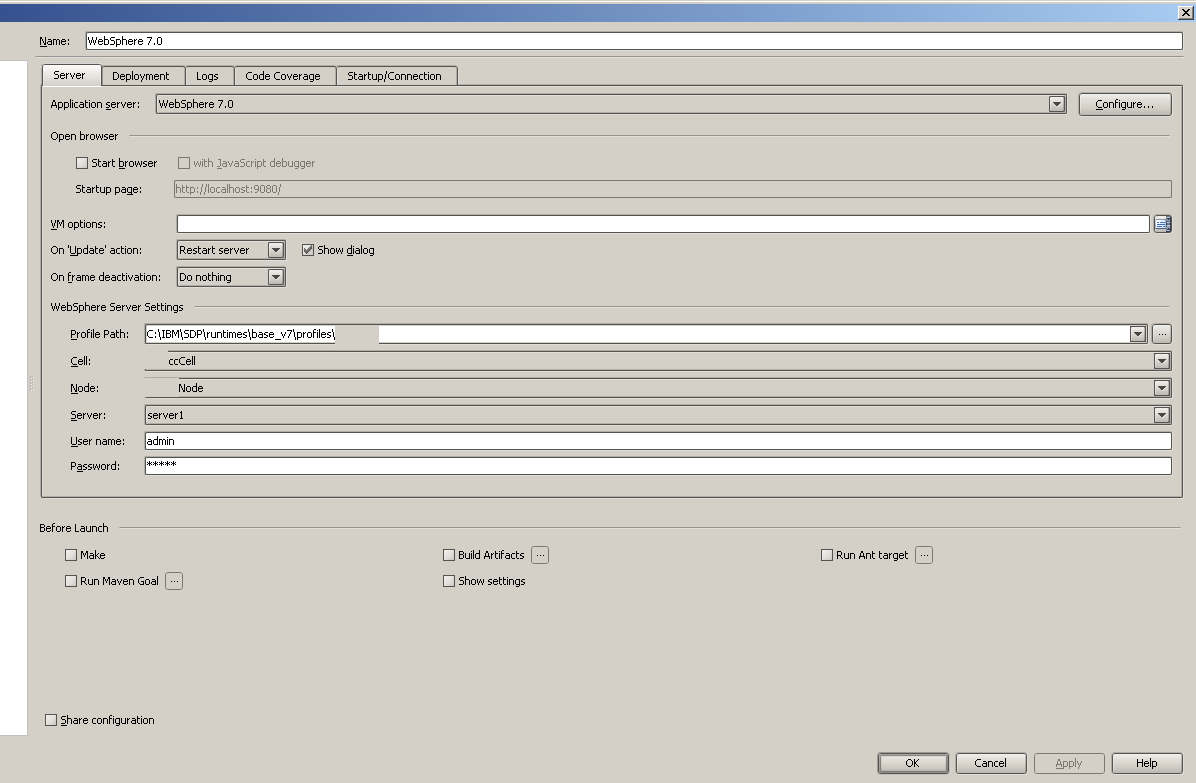Open the Code Coverage tab
The height and width of the screenshot is (783, 1196).
[283, 76]
